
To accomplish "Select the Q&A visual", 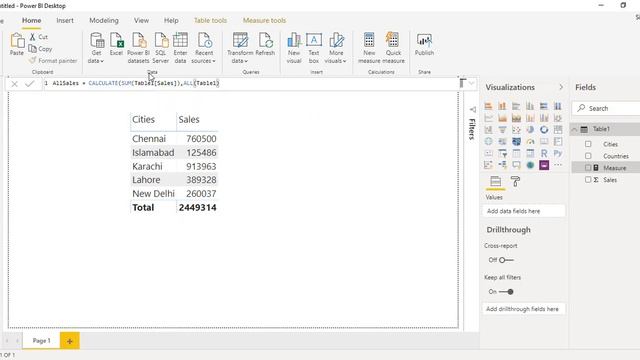I will [516, 165].
